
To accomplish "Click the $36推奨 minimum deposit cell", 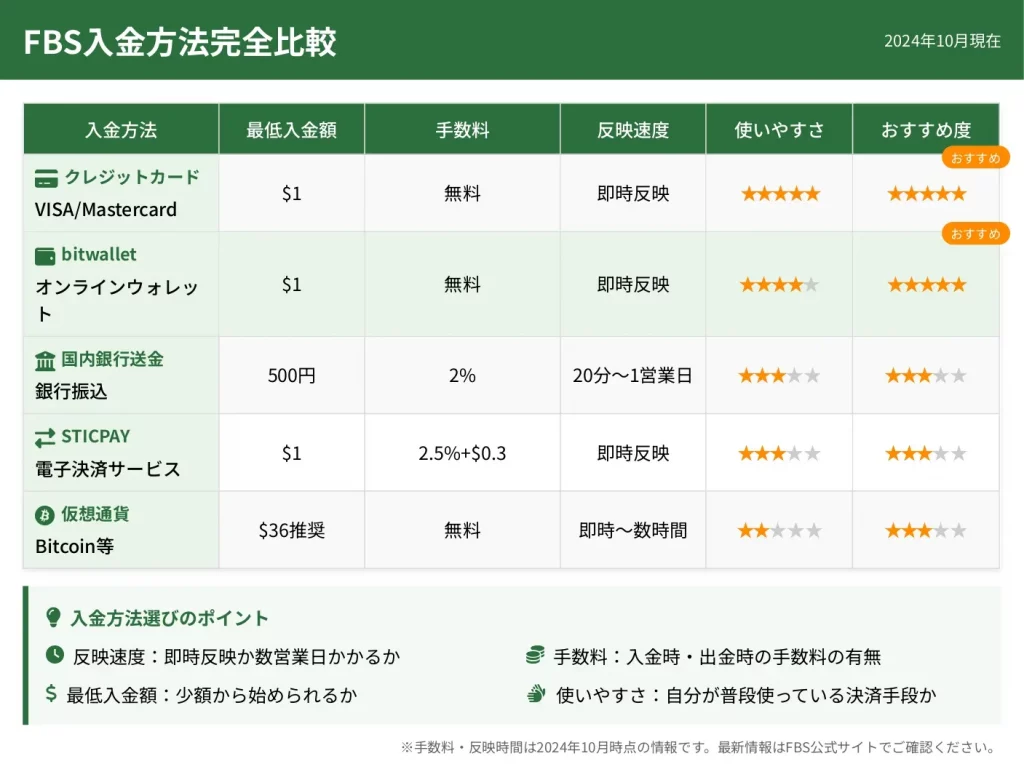I will coord(291,530).
